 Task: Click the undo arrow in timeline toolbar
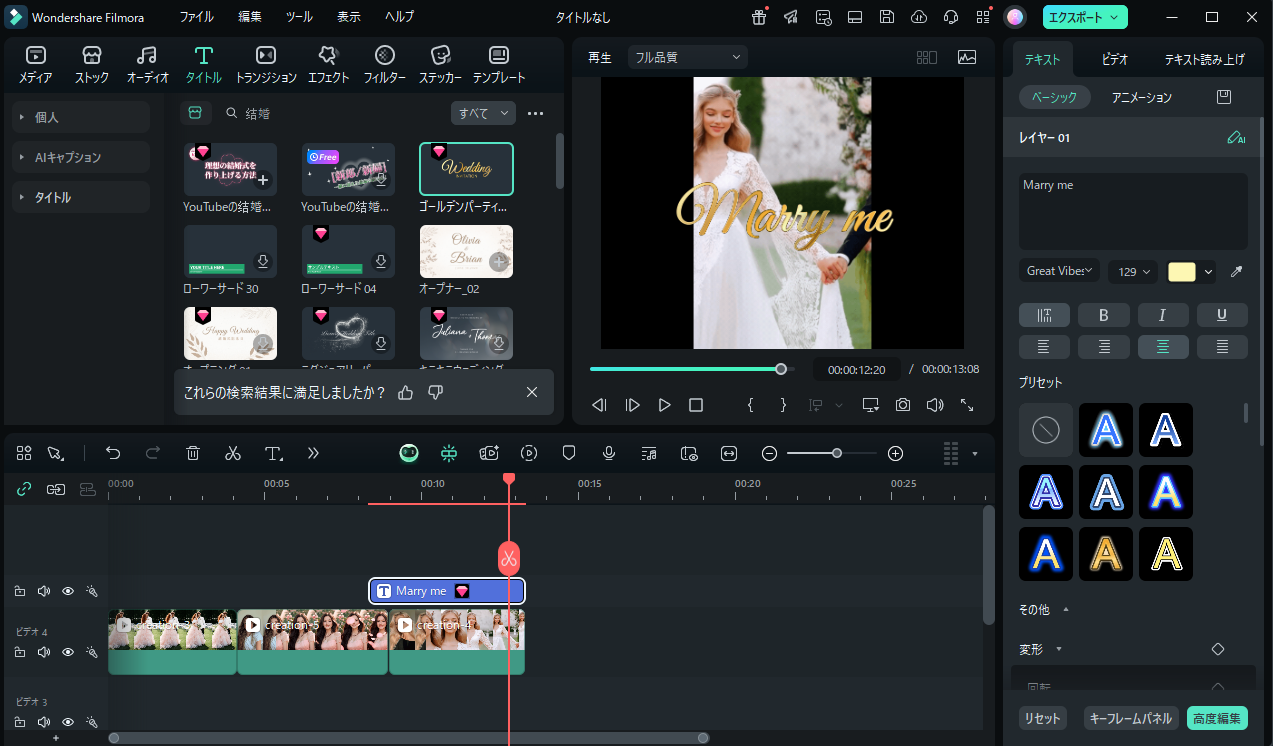[x=113, y=453]
